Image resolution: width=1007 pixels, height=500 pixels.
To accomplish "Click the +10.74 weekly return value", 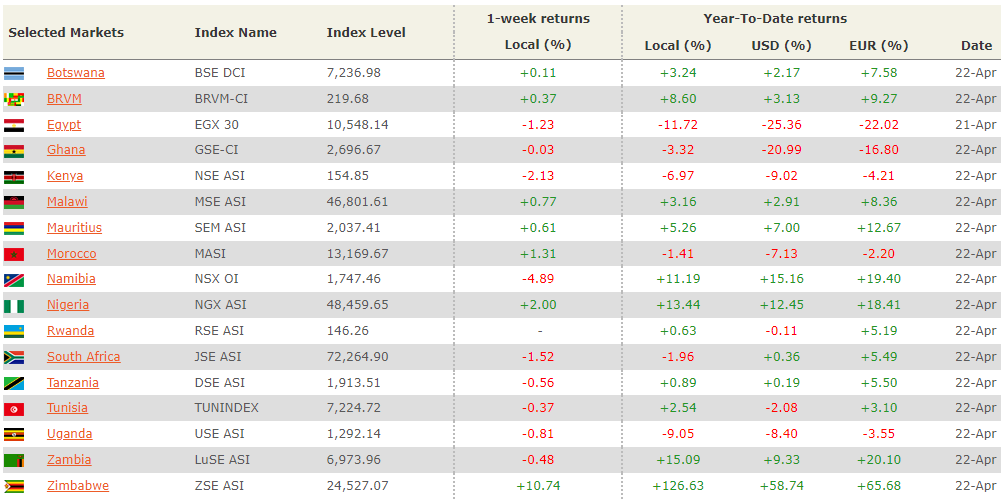I will [x=538, y=486].
